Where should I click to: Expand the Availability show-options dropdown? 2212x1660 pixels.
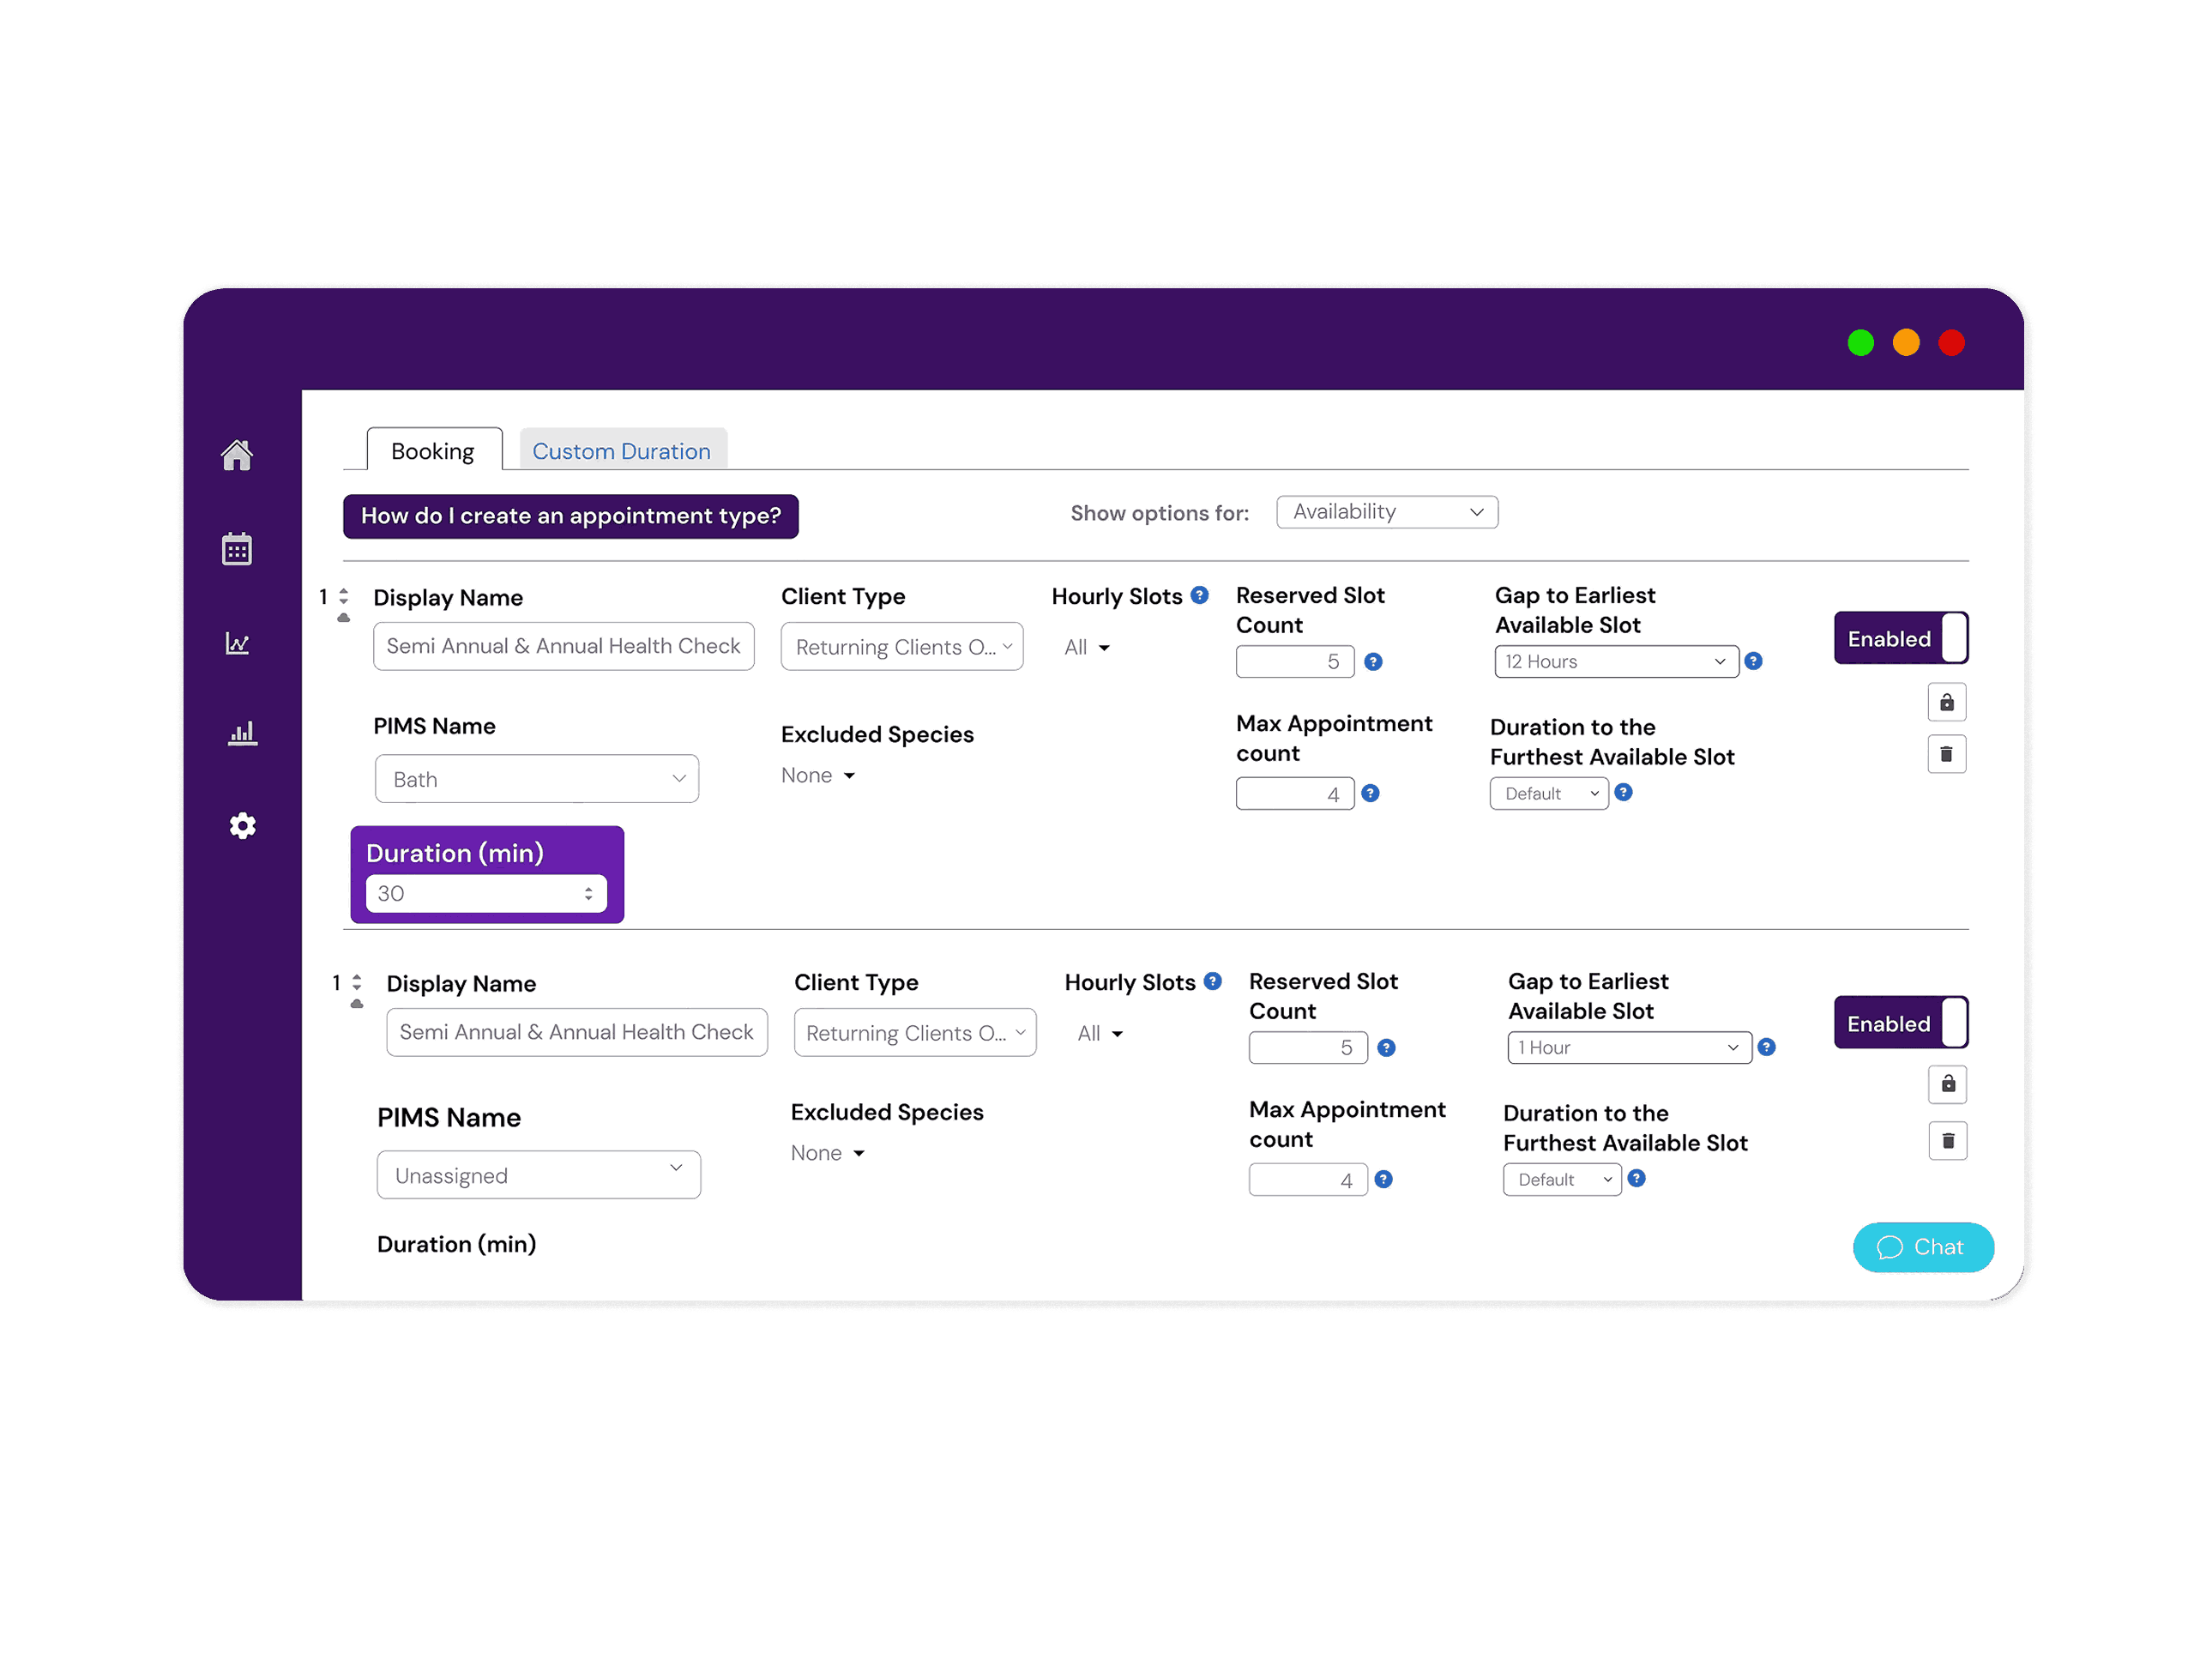pyautogui.click(x=1386, y=512)
